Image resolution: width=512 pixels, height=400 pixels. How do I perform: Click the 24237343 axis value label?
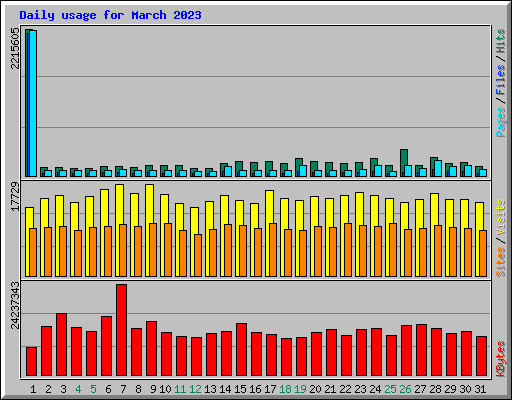(15, 305)
